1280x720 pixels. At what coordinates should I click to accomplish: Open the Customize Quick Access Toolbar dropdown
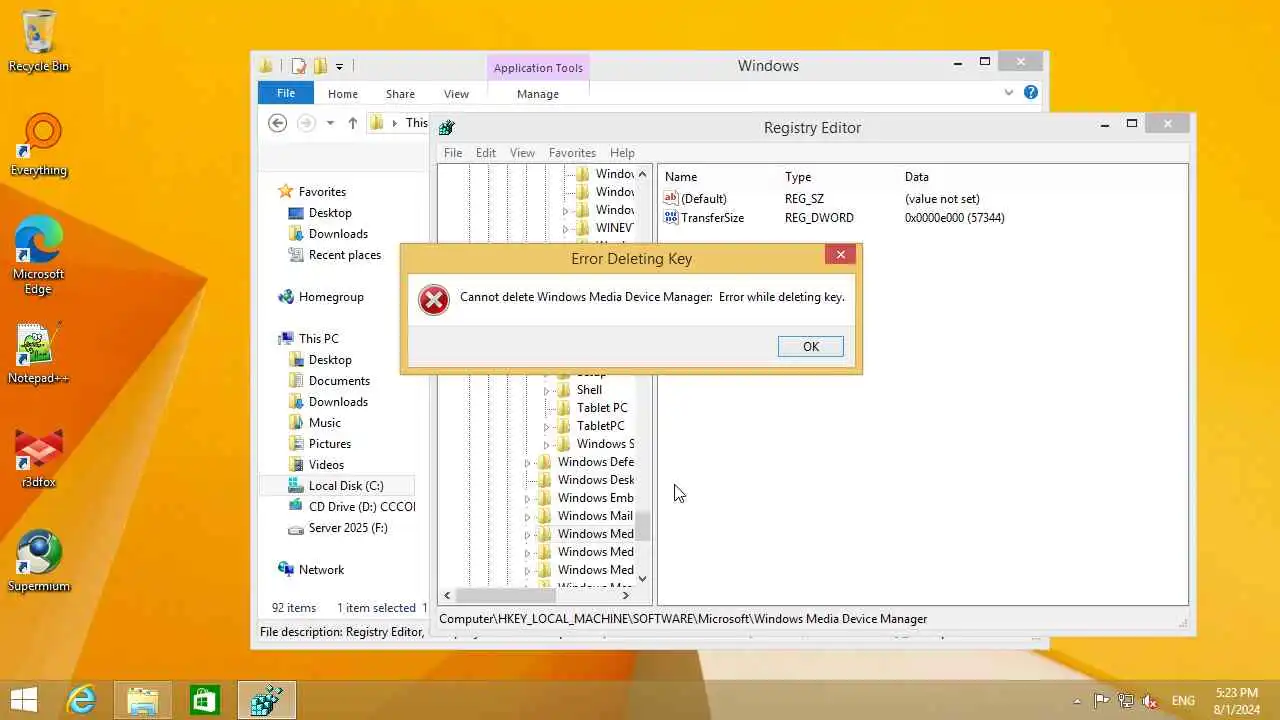click(339, 67)
